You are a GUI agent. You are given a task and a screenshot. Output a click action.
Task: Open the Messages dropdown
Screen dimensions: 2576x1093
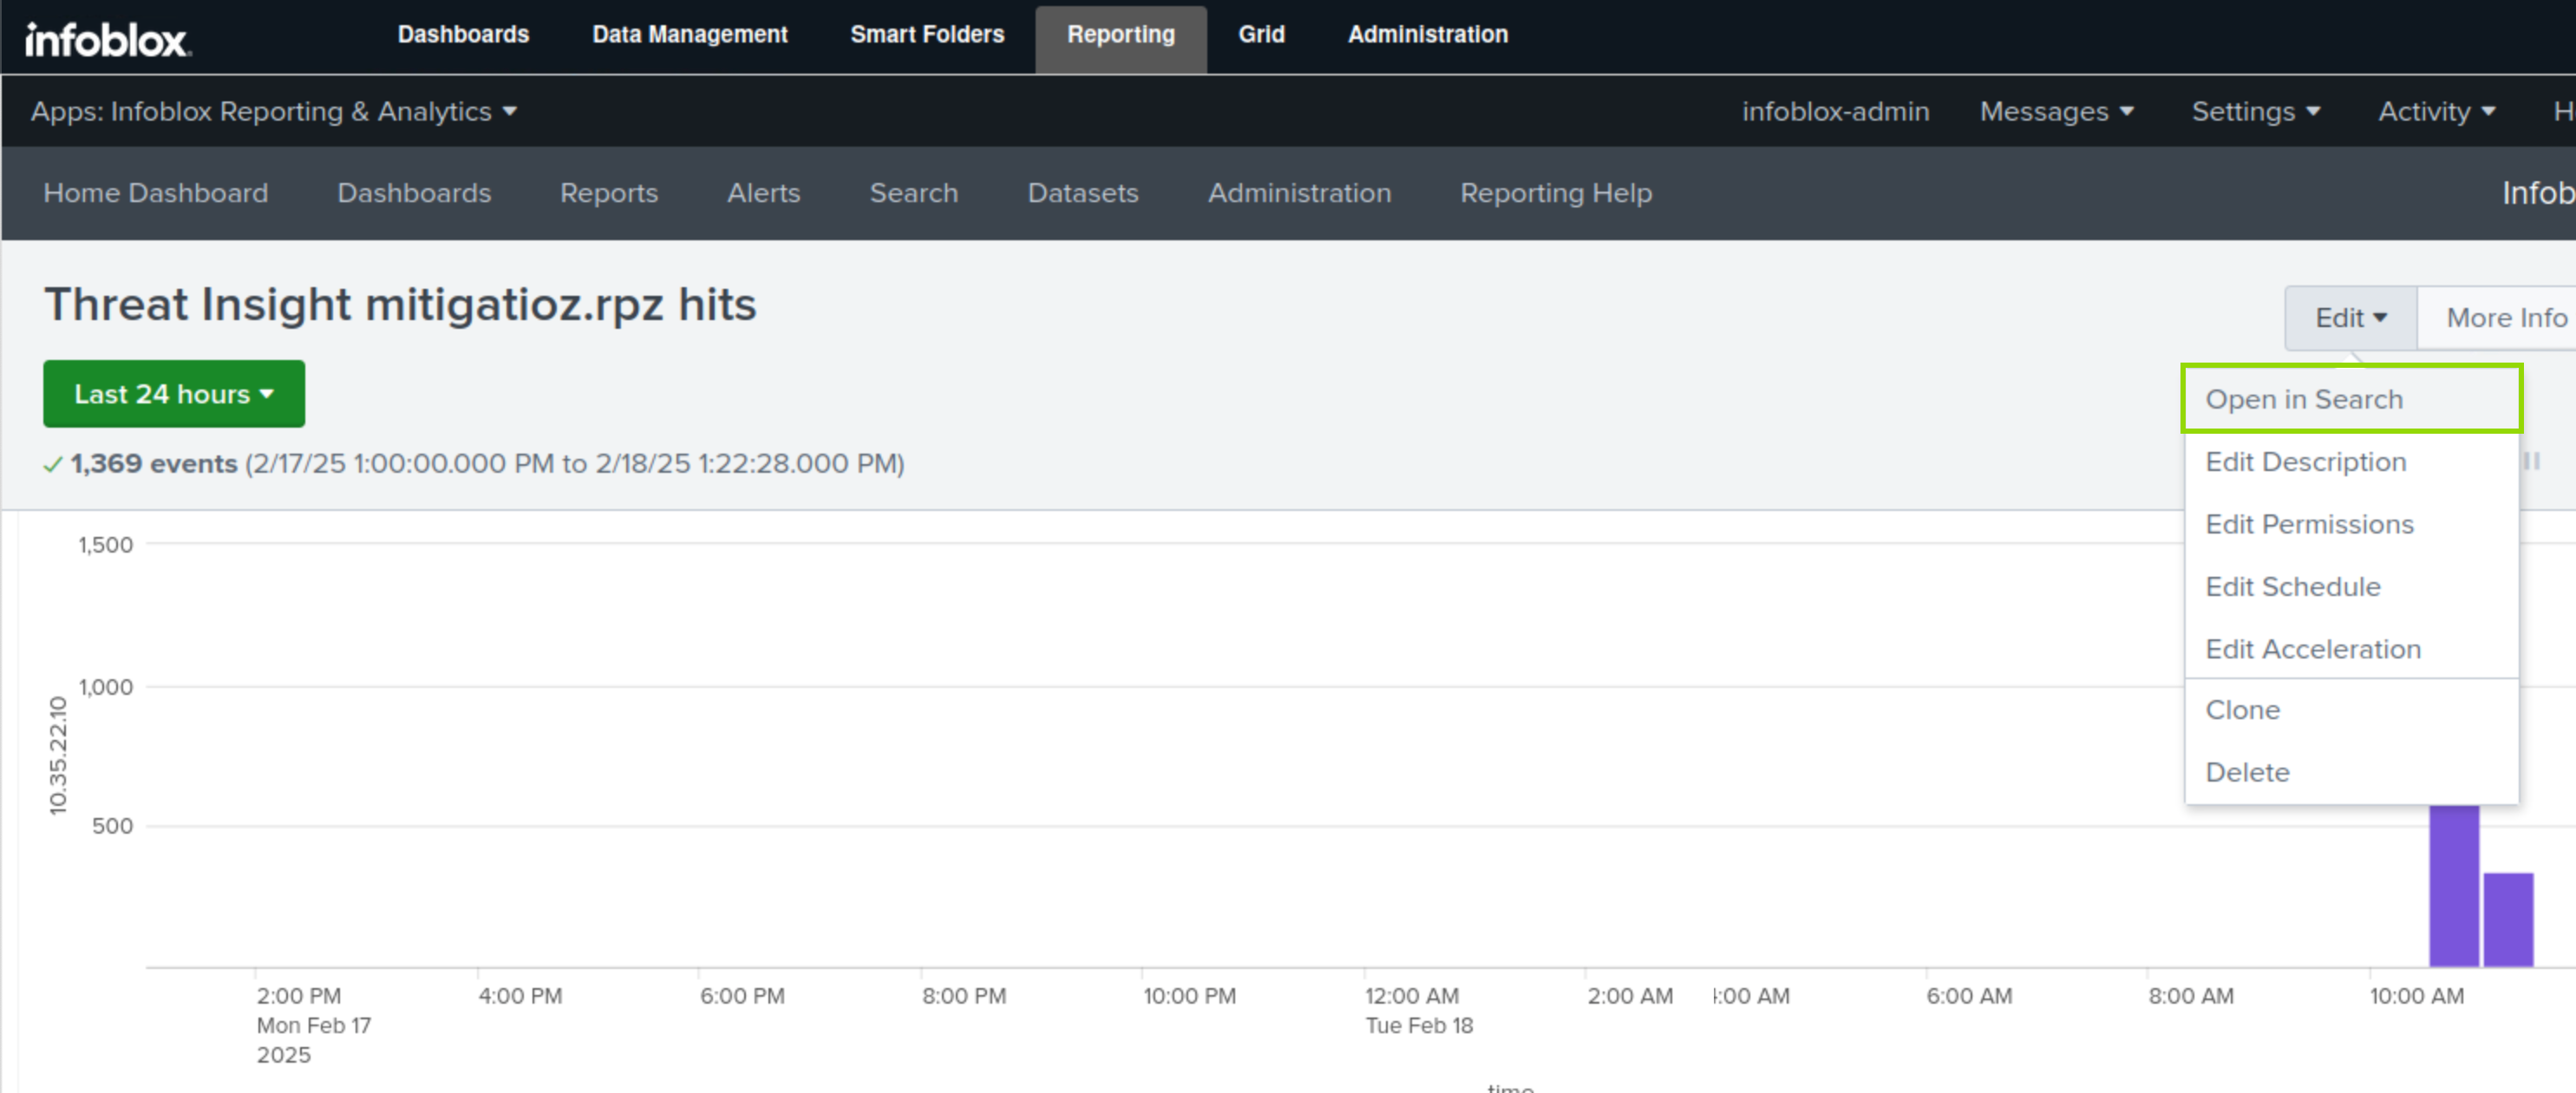point(2056,111)
